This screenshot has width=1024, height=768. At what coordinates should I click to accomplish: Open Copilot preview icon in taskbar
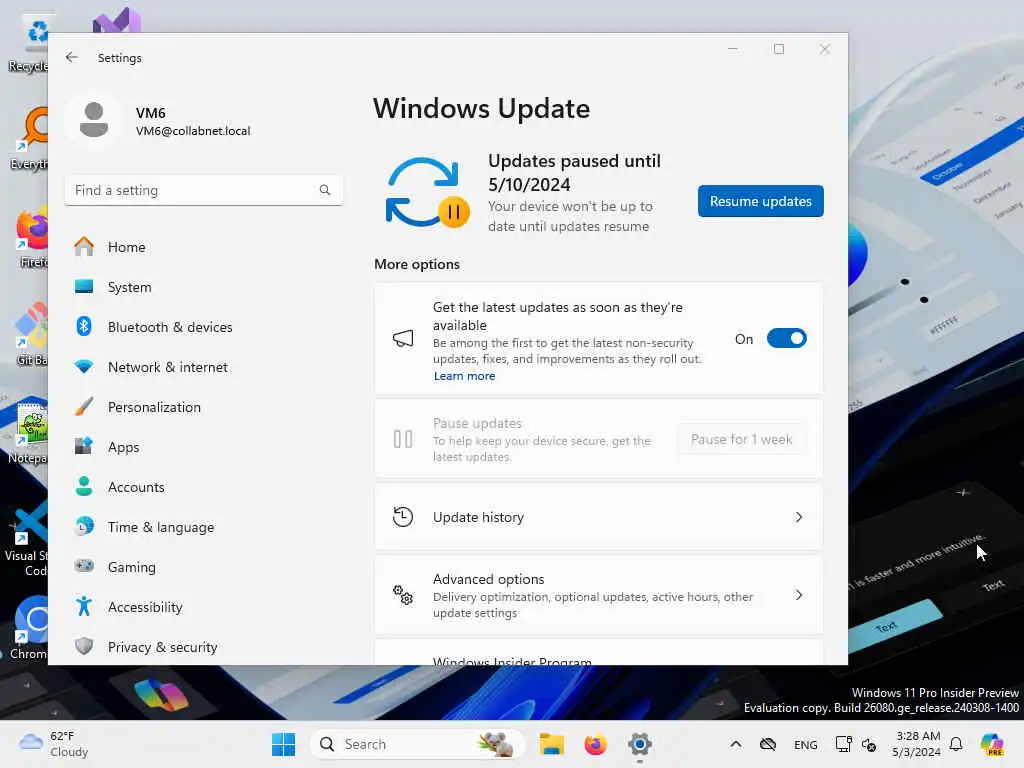[x=992, y=744]
